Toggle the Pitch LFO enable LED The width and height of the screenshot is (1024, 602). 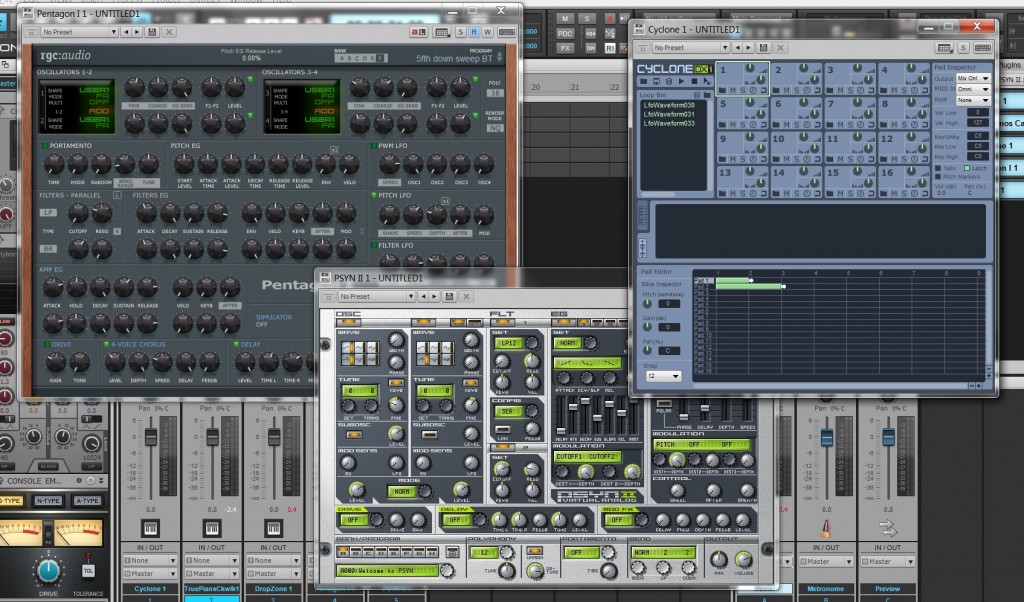coord(374,195)
